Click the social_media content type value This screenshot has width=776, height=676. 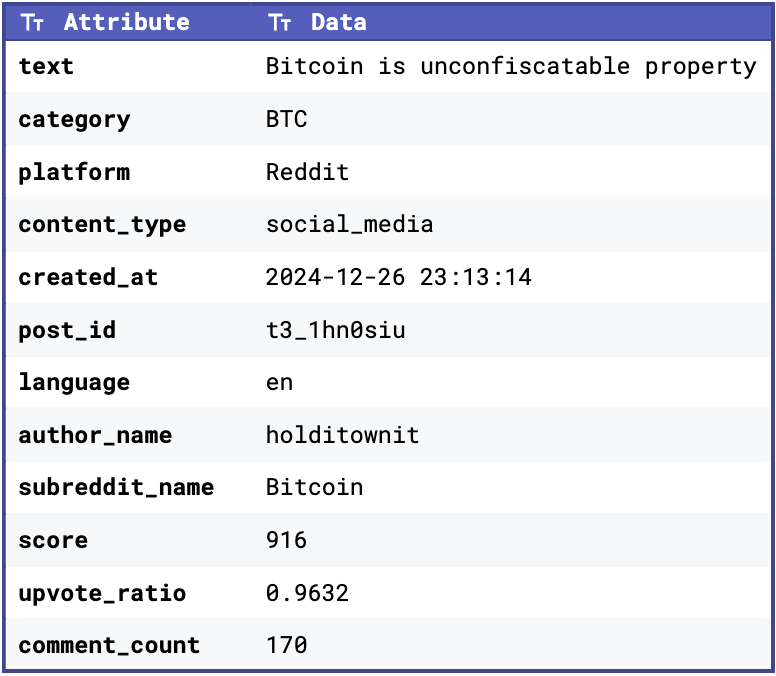pos(349,224)
